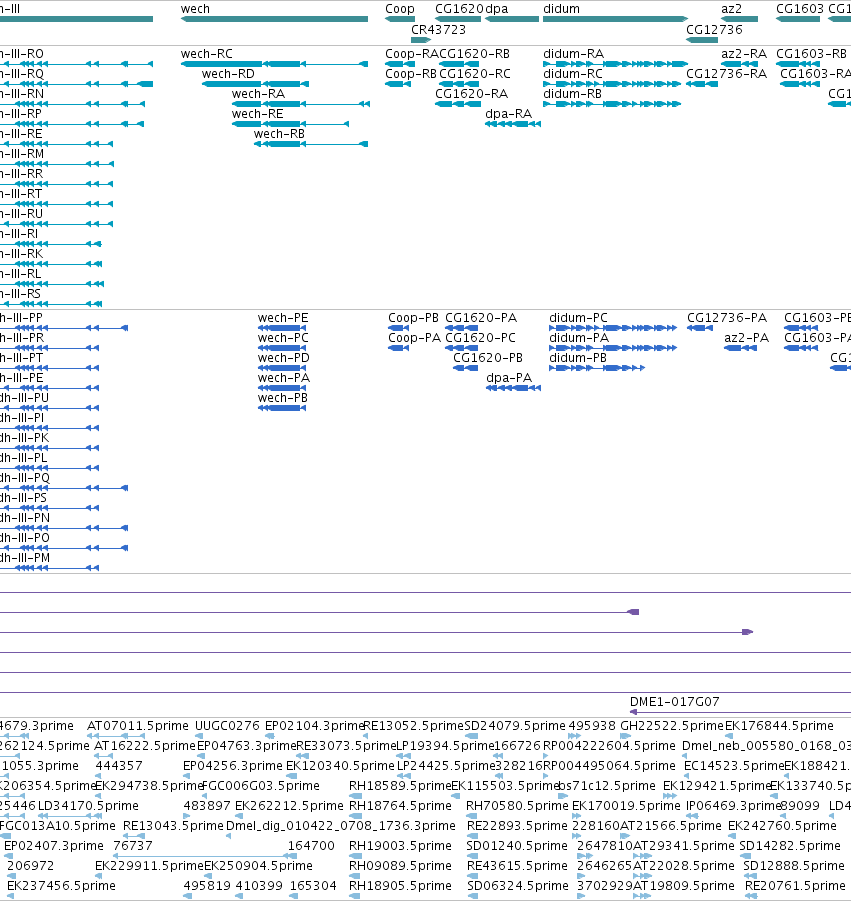This screenshot has height=901, width=851.
Task: Open the didum-RA transcript label
Action: [x=573, y=53]
